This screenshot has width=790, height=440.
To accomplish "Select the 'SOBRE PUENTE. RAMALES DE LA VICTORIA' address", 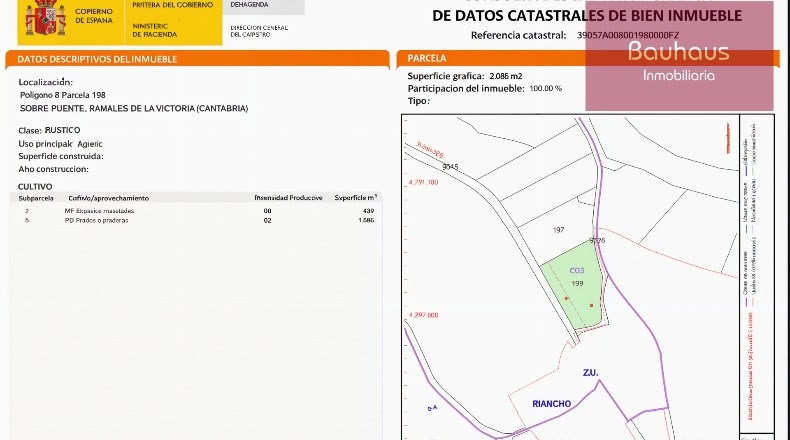I will click(x=134, y=108).
